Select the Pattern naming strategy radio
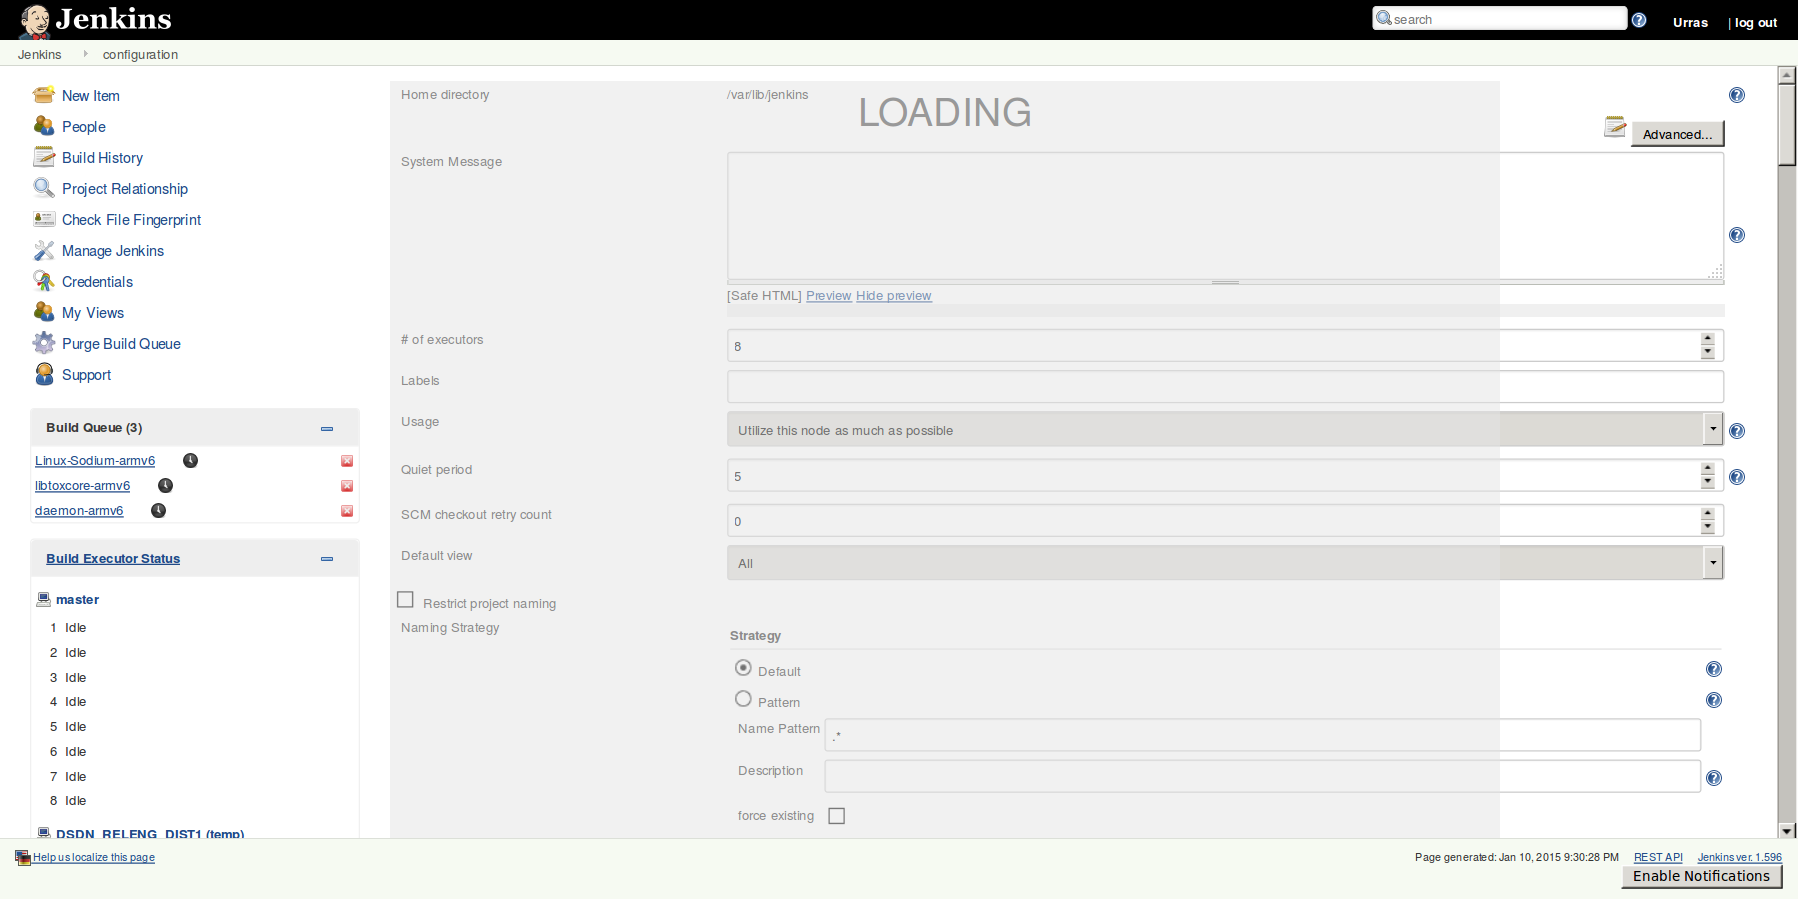 click(743, 698)
